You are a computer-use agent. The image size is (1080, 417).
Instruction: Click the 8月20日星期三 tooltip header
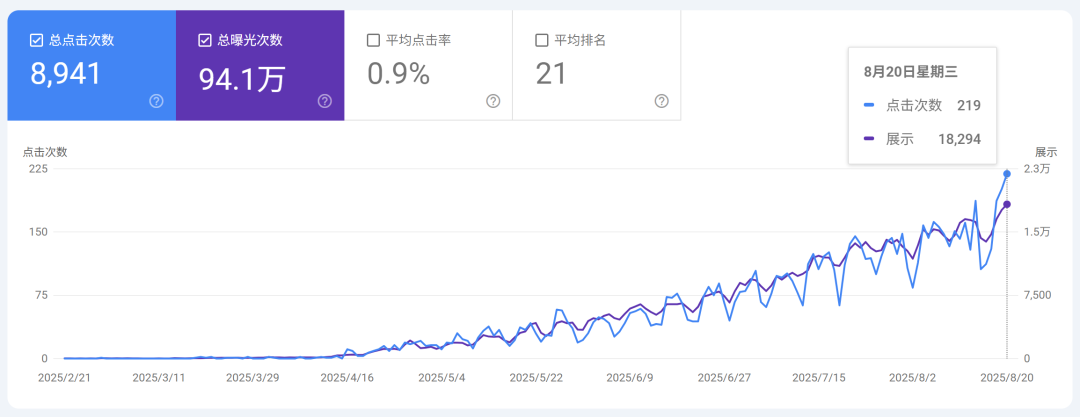pos(911,71)
